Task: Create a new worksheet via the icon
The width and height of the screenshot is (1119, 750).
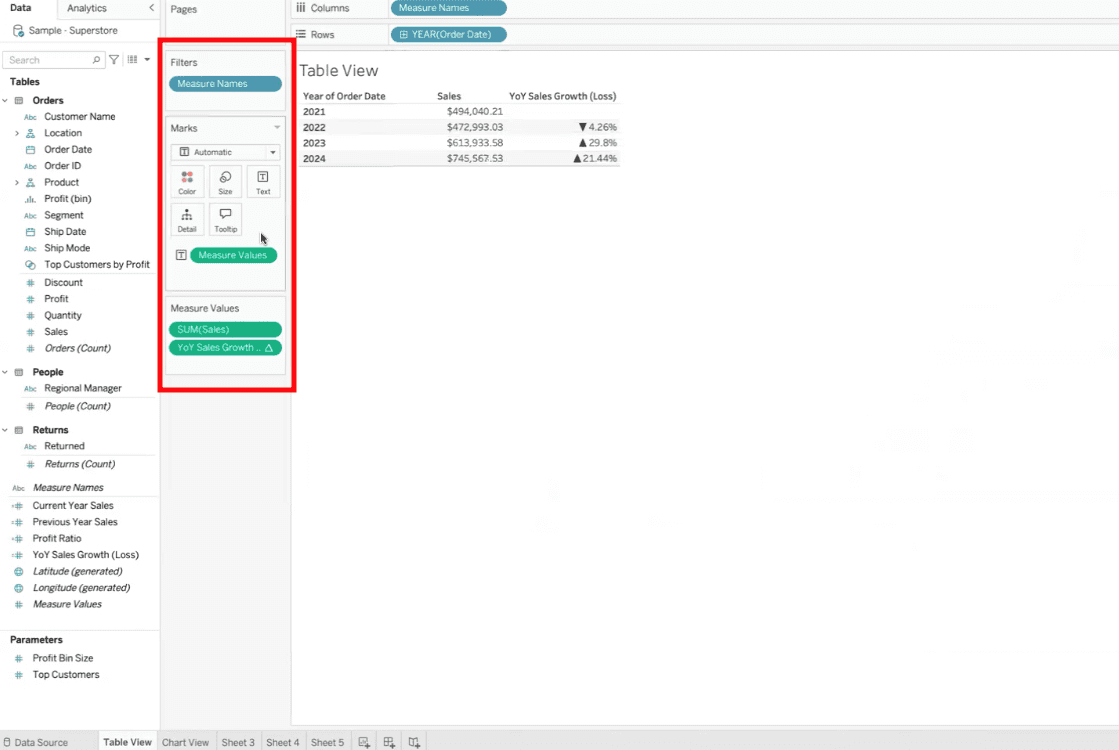Action: (362, 742)
